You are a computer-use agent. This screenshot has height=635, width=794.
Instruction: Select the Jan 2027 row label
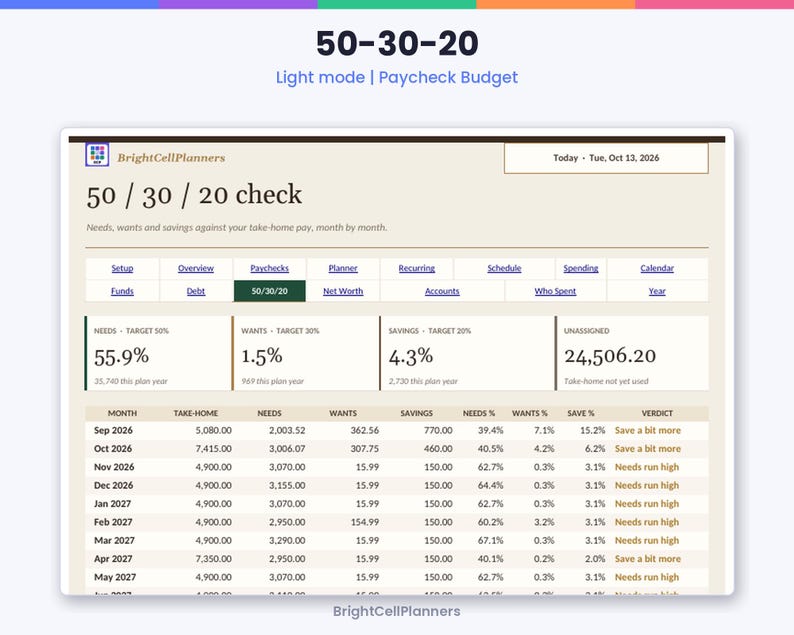point(112,504)
